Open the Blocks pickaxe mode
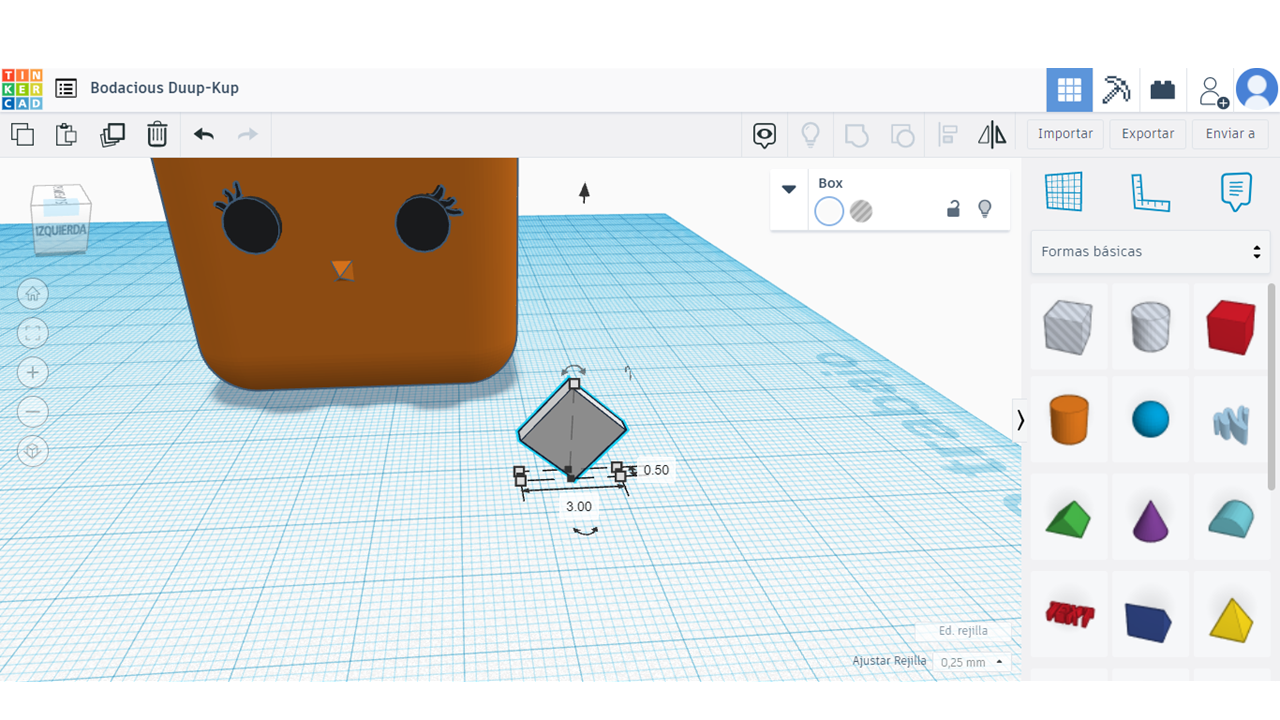 coord(1116,90)
